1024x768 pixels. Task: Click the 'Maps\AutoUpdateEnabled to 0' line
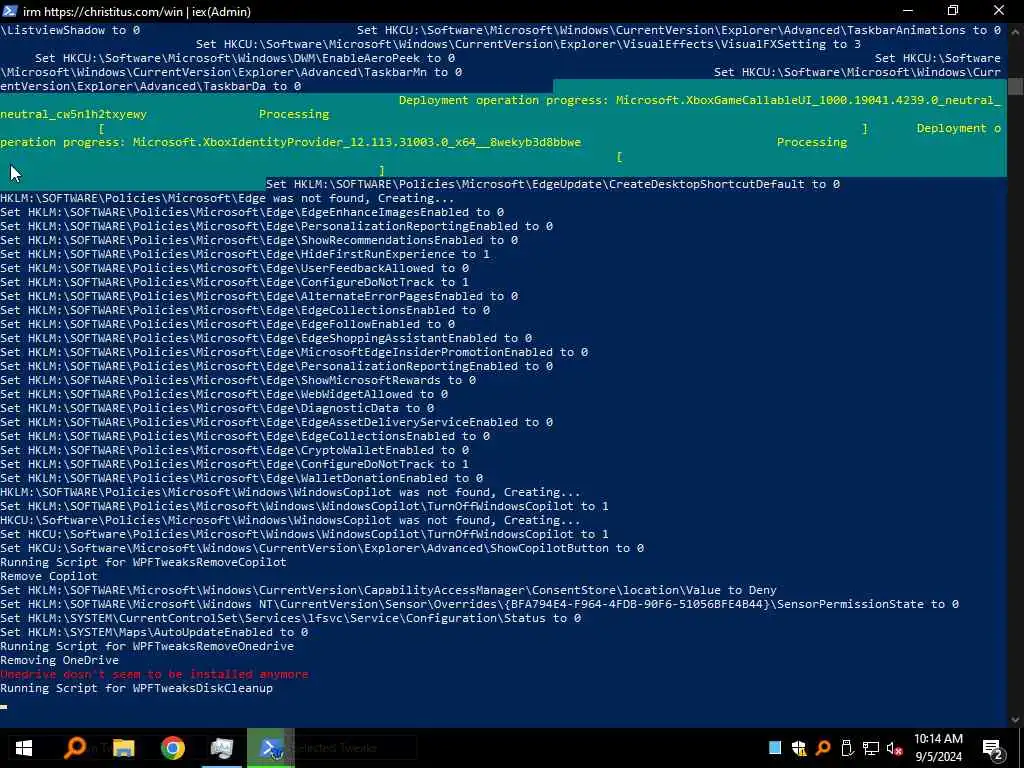(154, 632)
